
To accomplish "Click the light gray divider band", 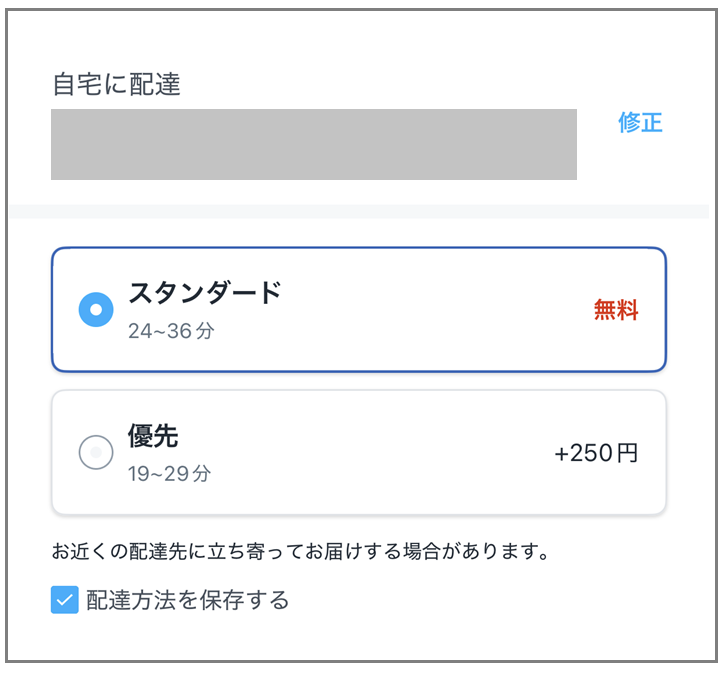I will [360, 212].
